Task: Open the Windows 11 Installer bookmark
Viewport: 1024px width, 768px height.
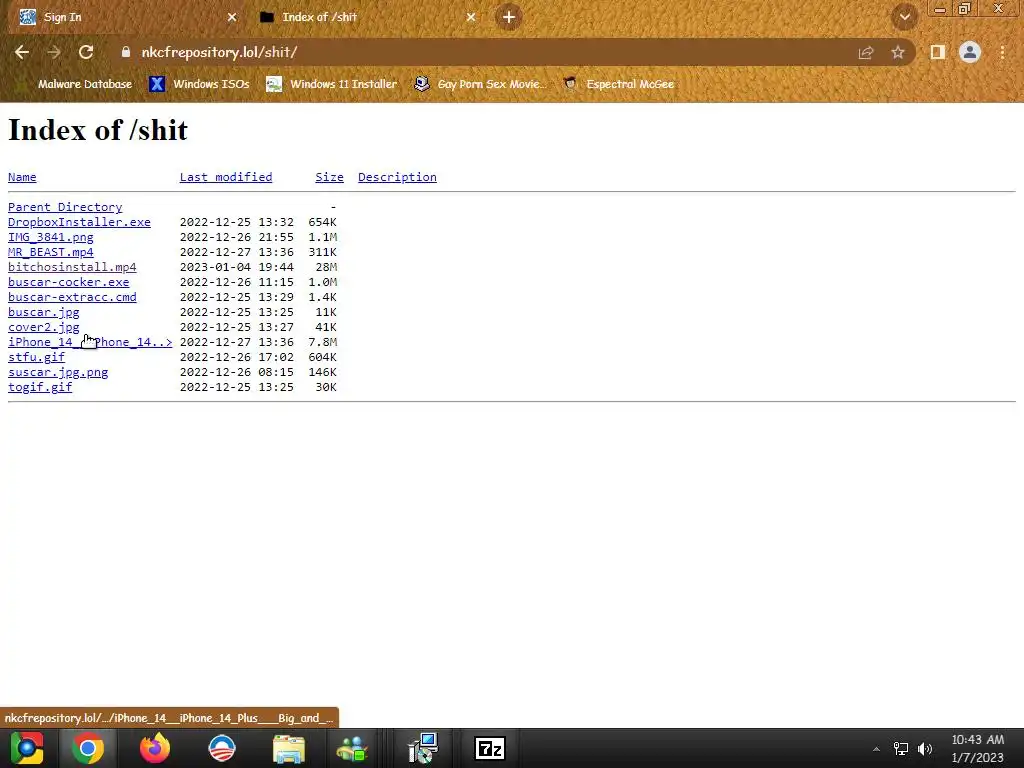Action: 332,84
